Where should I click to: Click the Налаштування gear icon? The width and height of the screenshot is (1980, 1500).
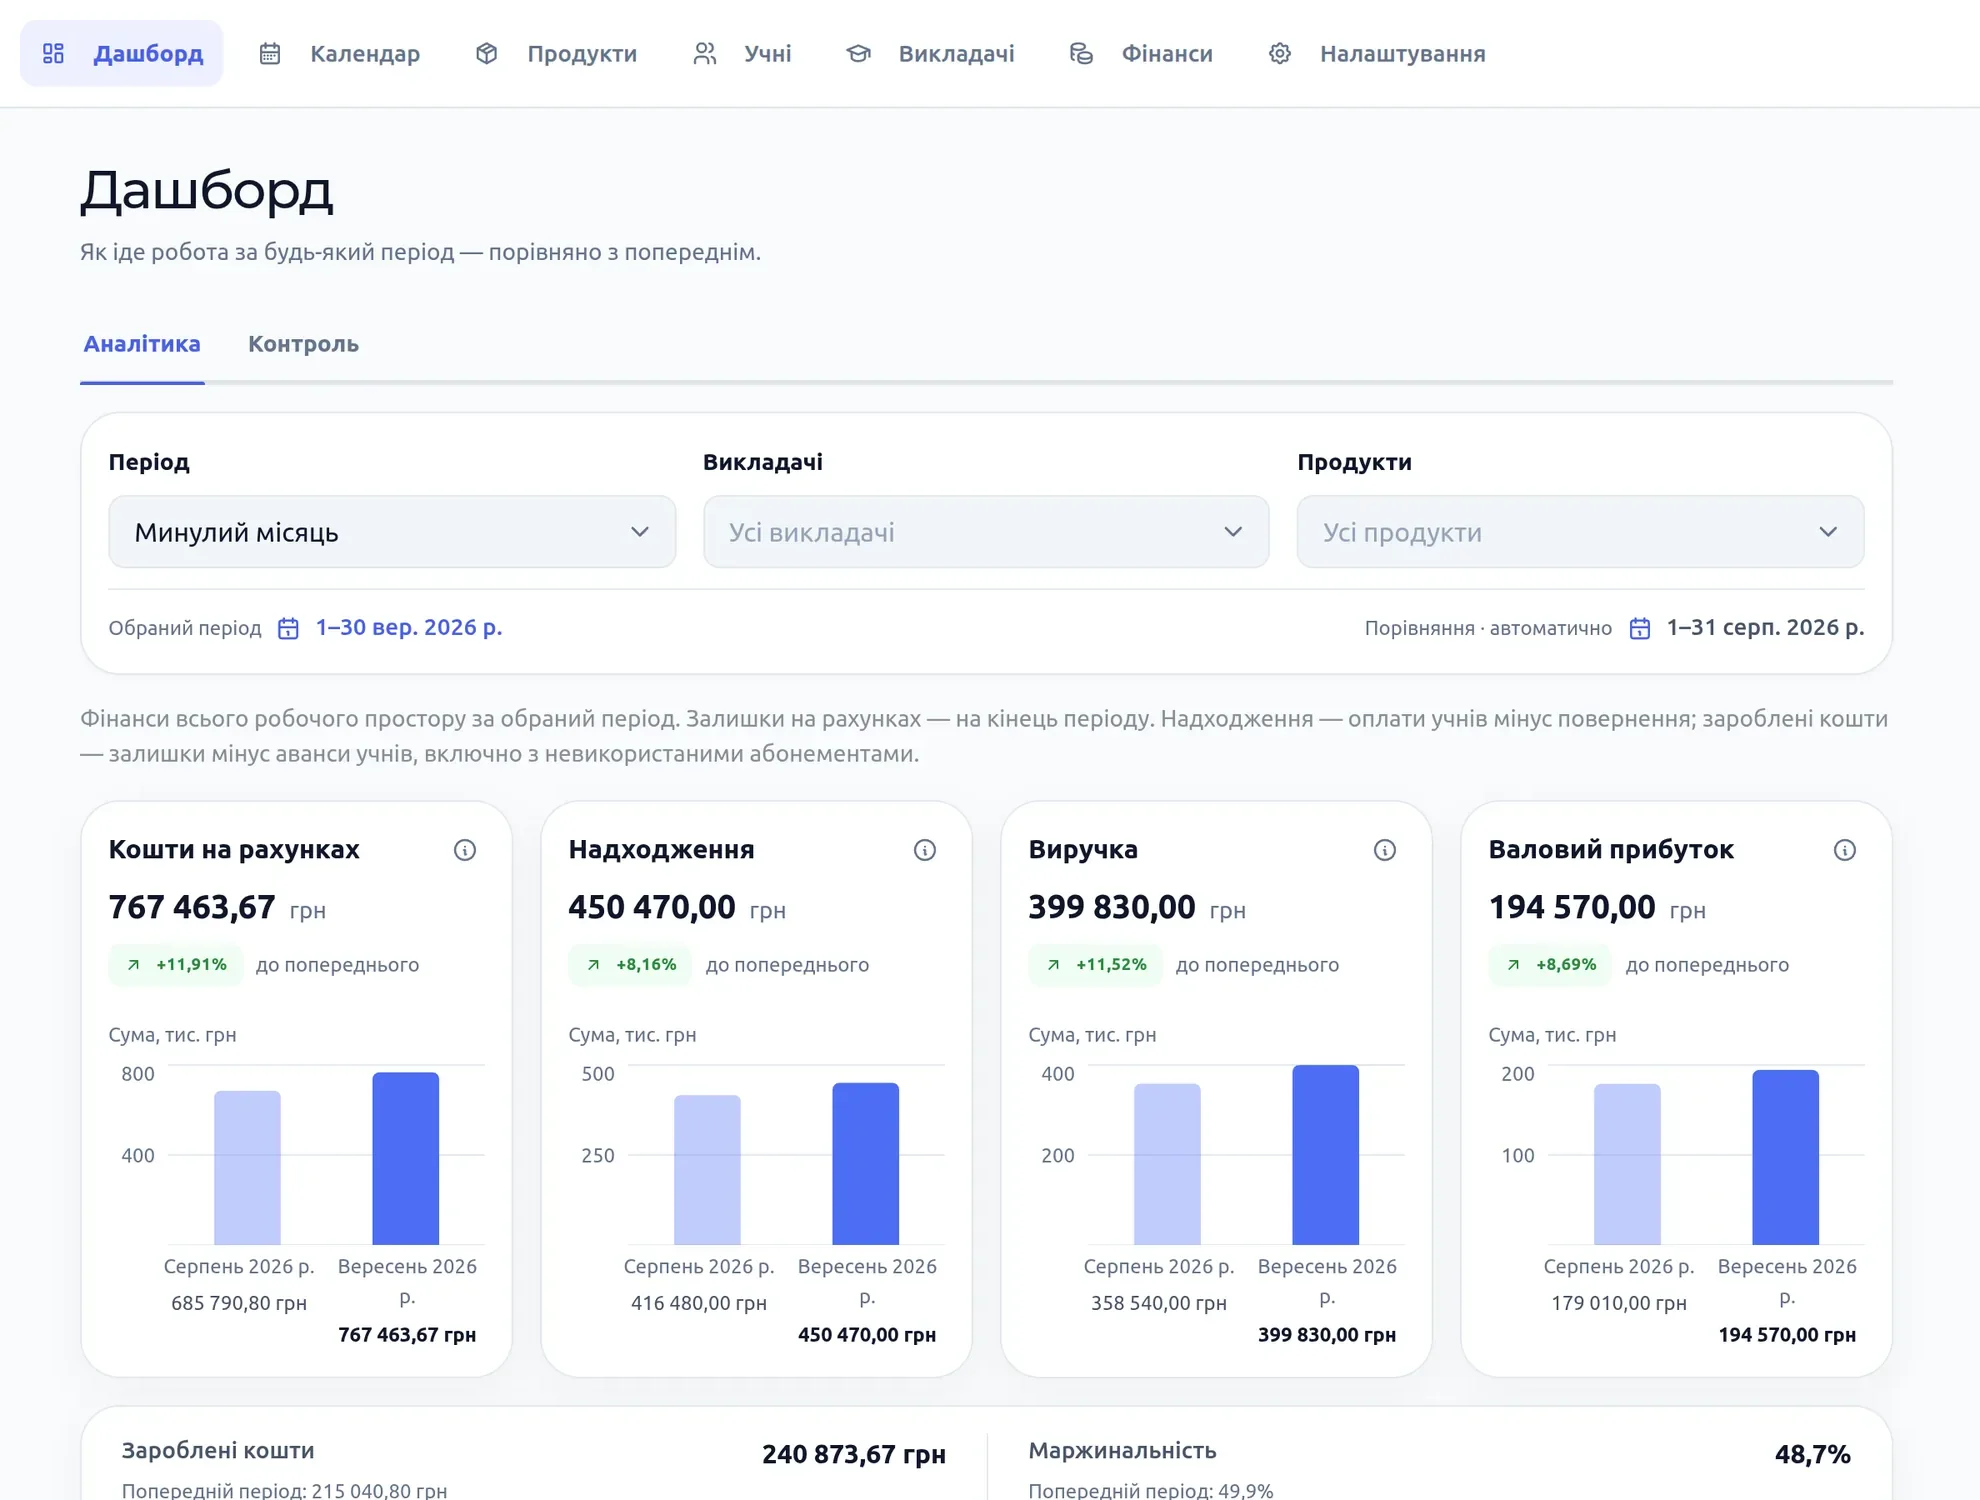pos(1280,53)
